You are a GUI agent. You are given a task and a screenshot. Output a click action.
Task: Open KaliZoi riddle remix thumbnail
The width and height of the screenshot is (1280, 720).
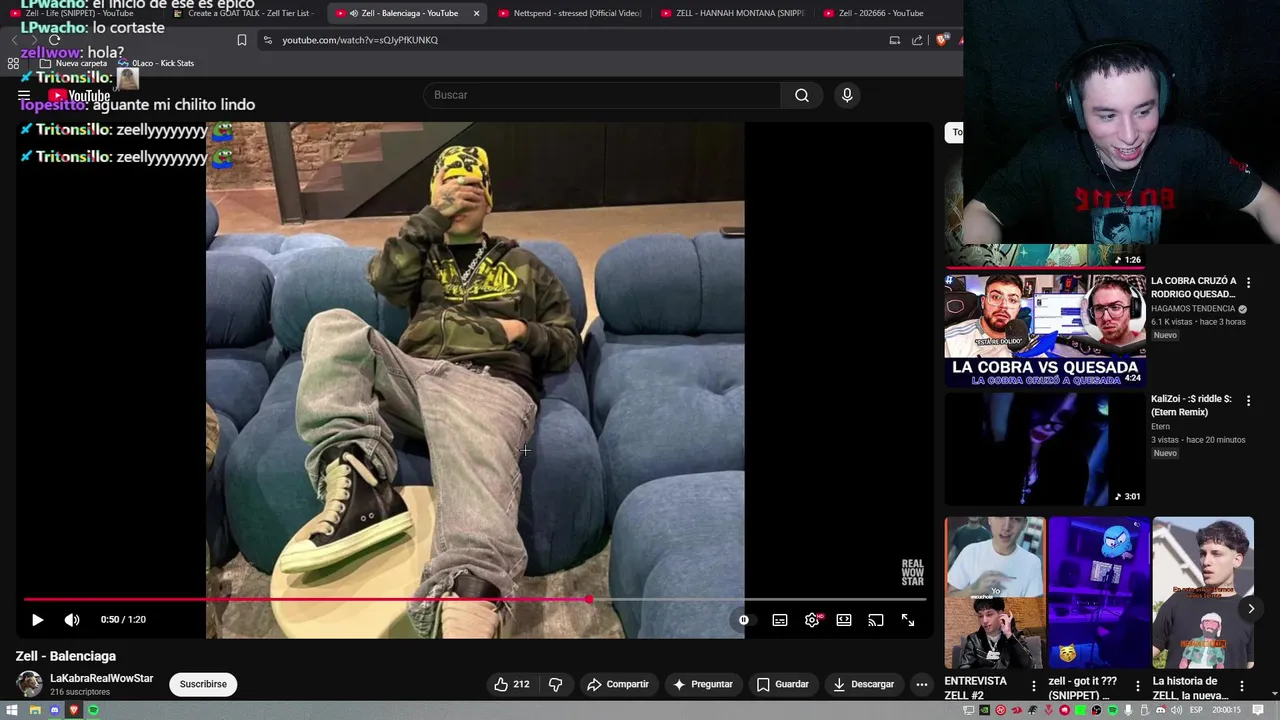click(1045, 448)
